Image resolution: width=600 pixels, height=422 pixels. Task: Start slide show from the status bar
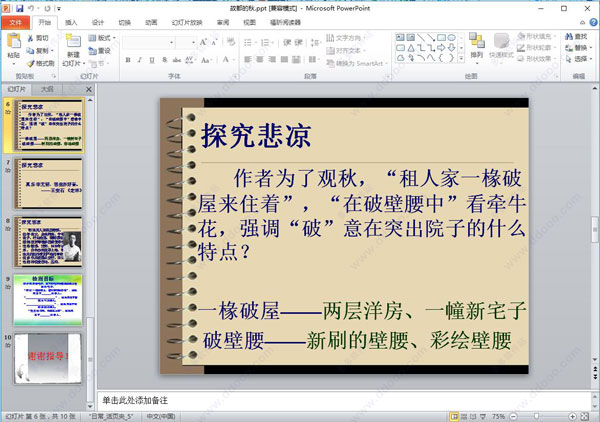(483, 416)
